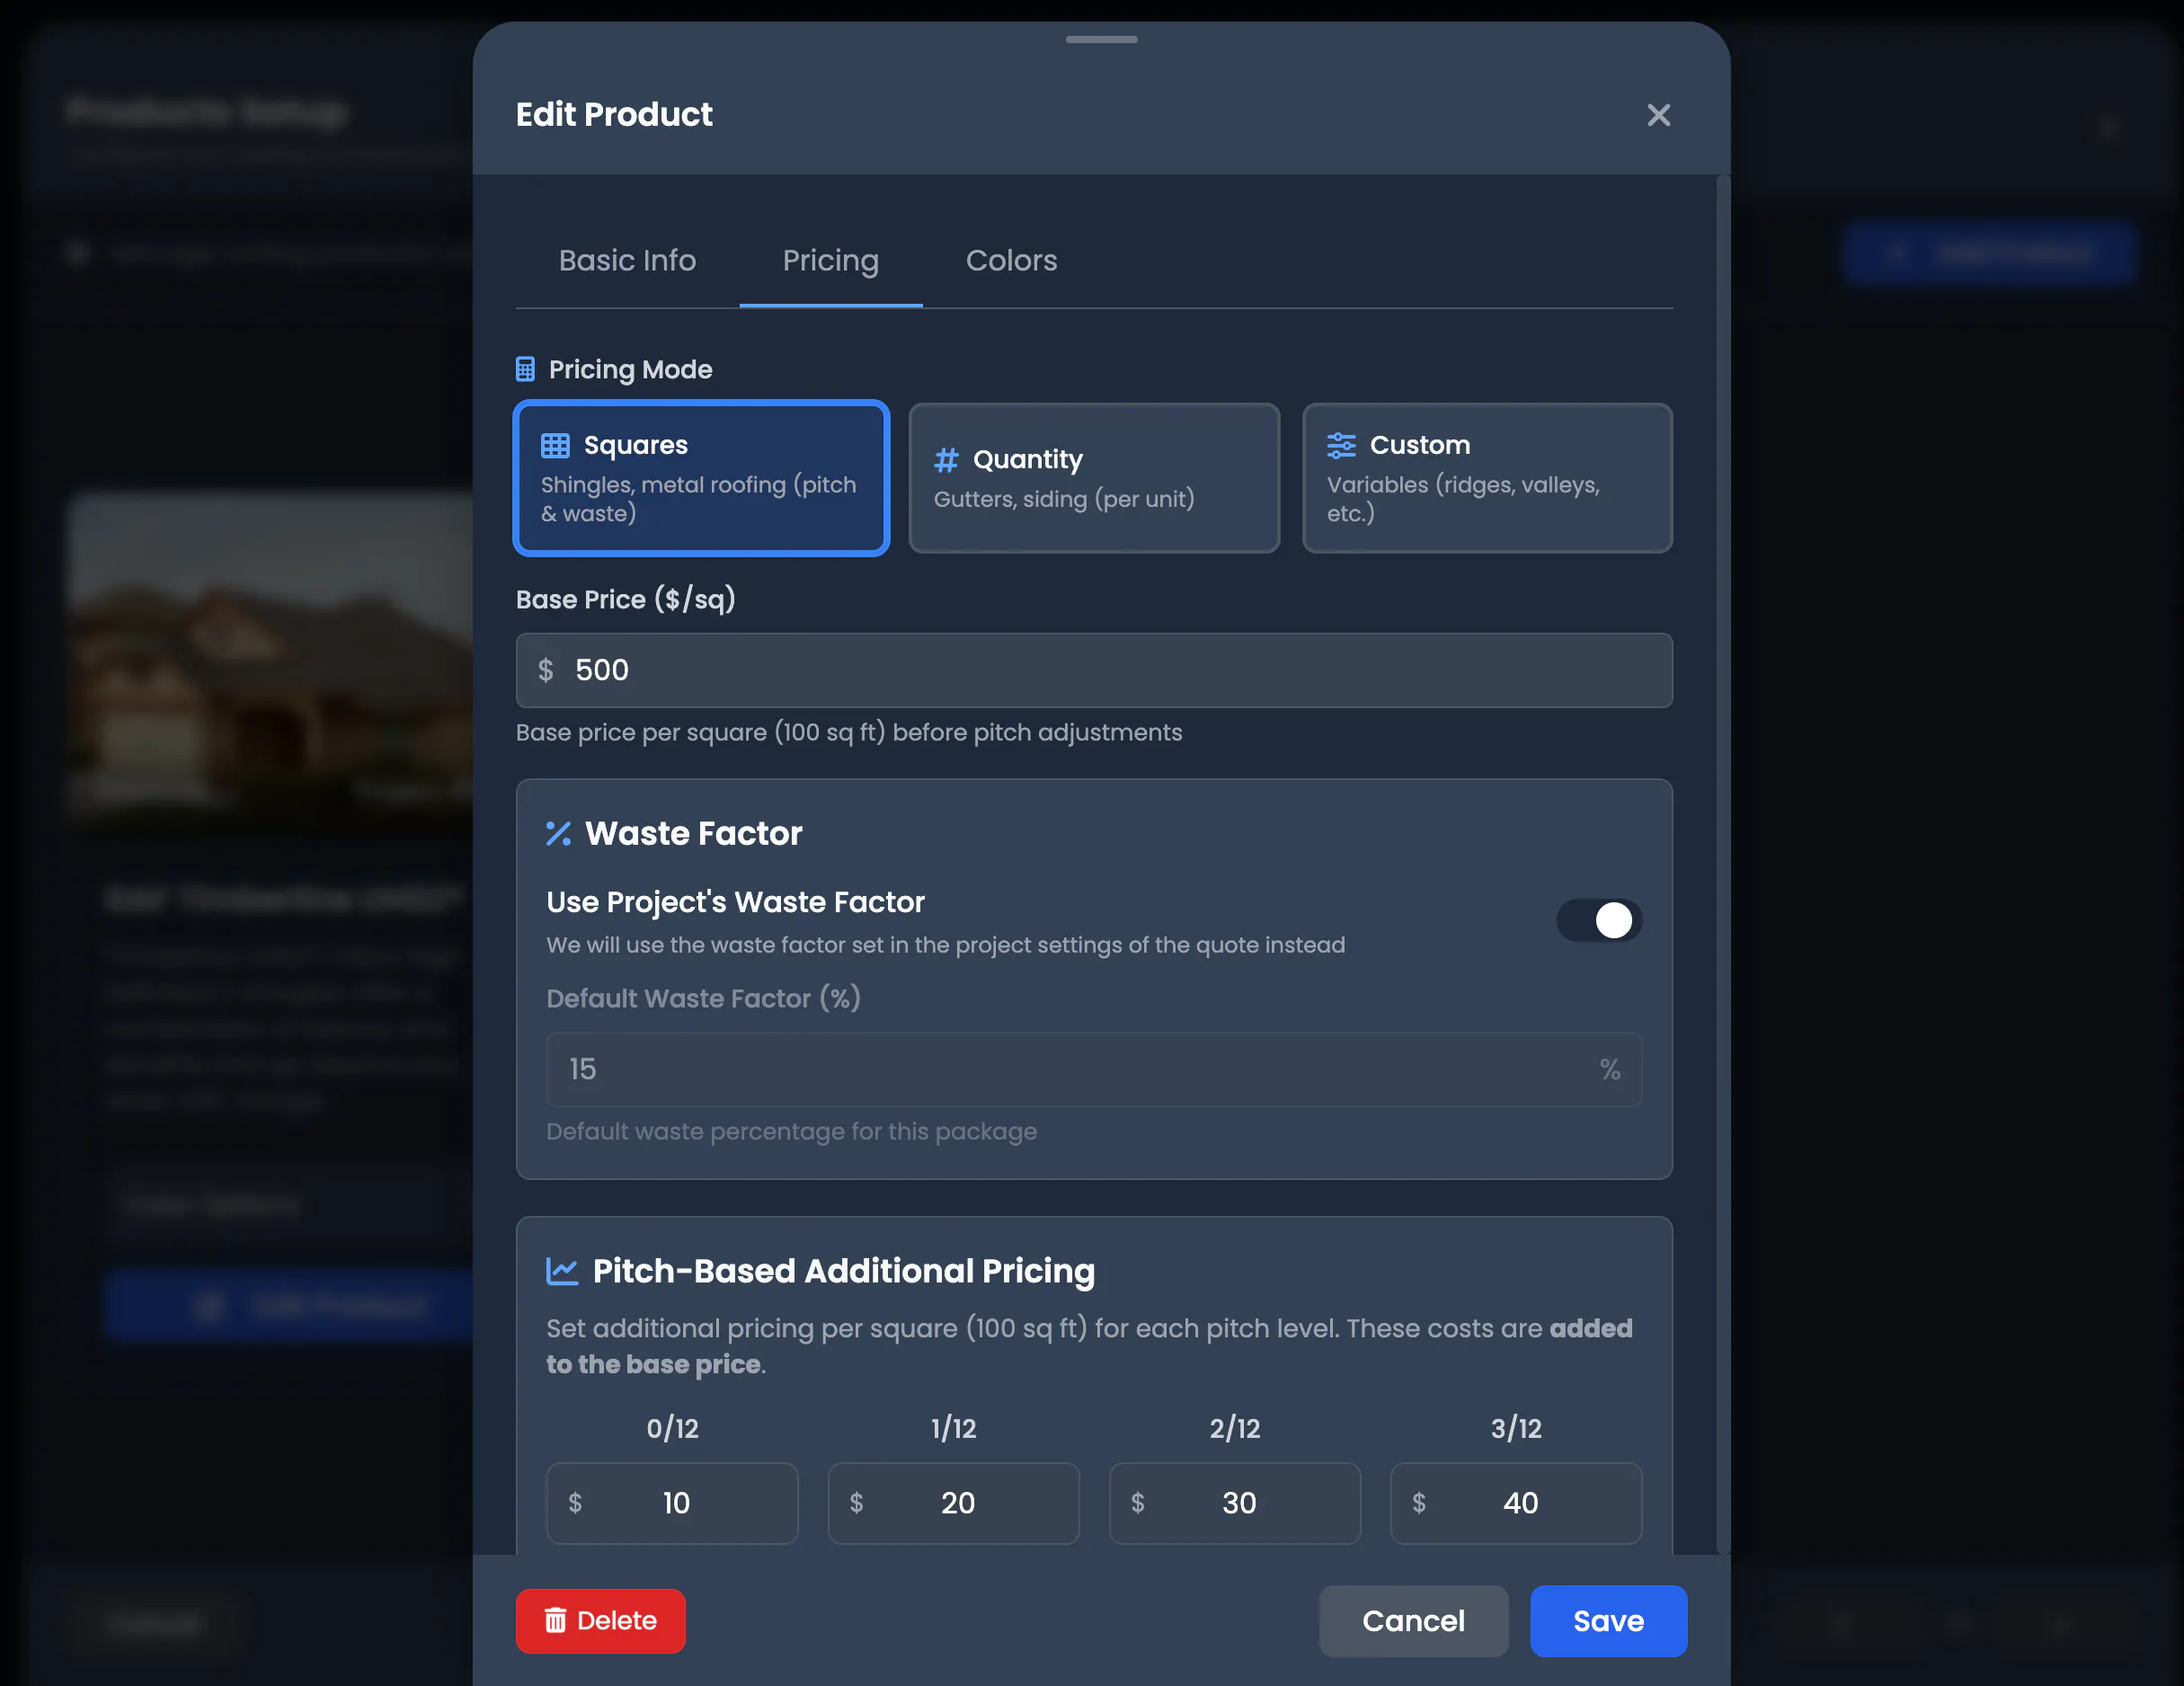Click the trash icon on Delete button
This screenshot has width=2184, height=1686.
point(555,1620)
